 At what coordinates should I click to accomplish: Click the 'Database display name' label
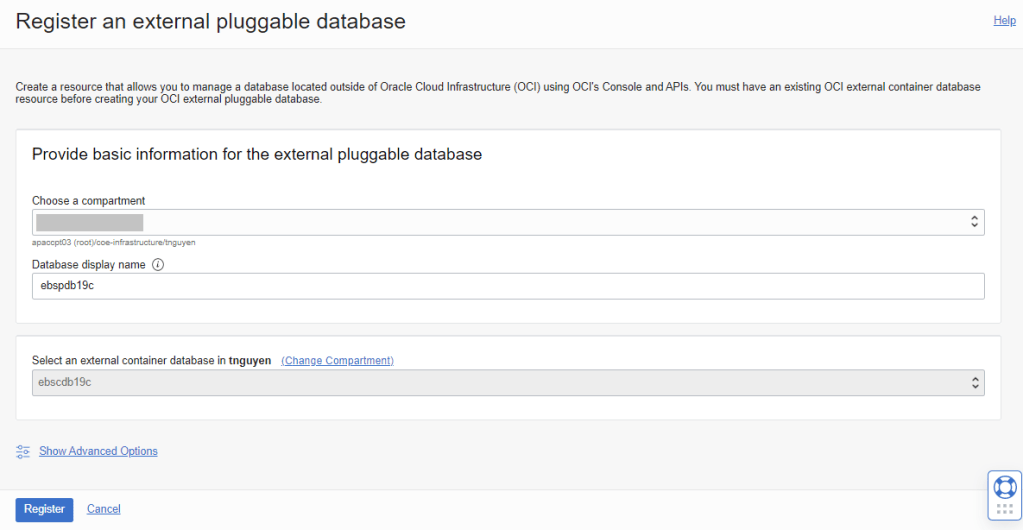coord(89,265)
